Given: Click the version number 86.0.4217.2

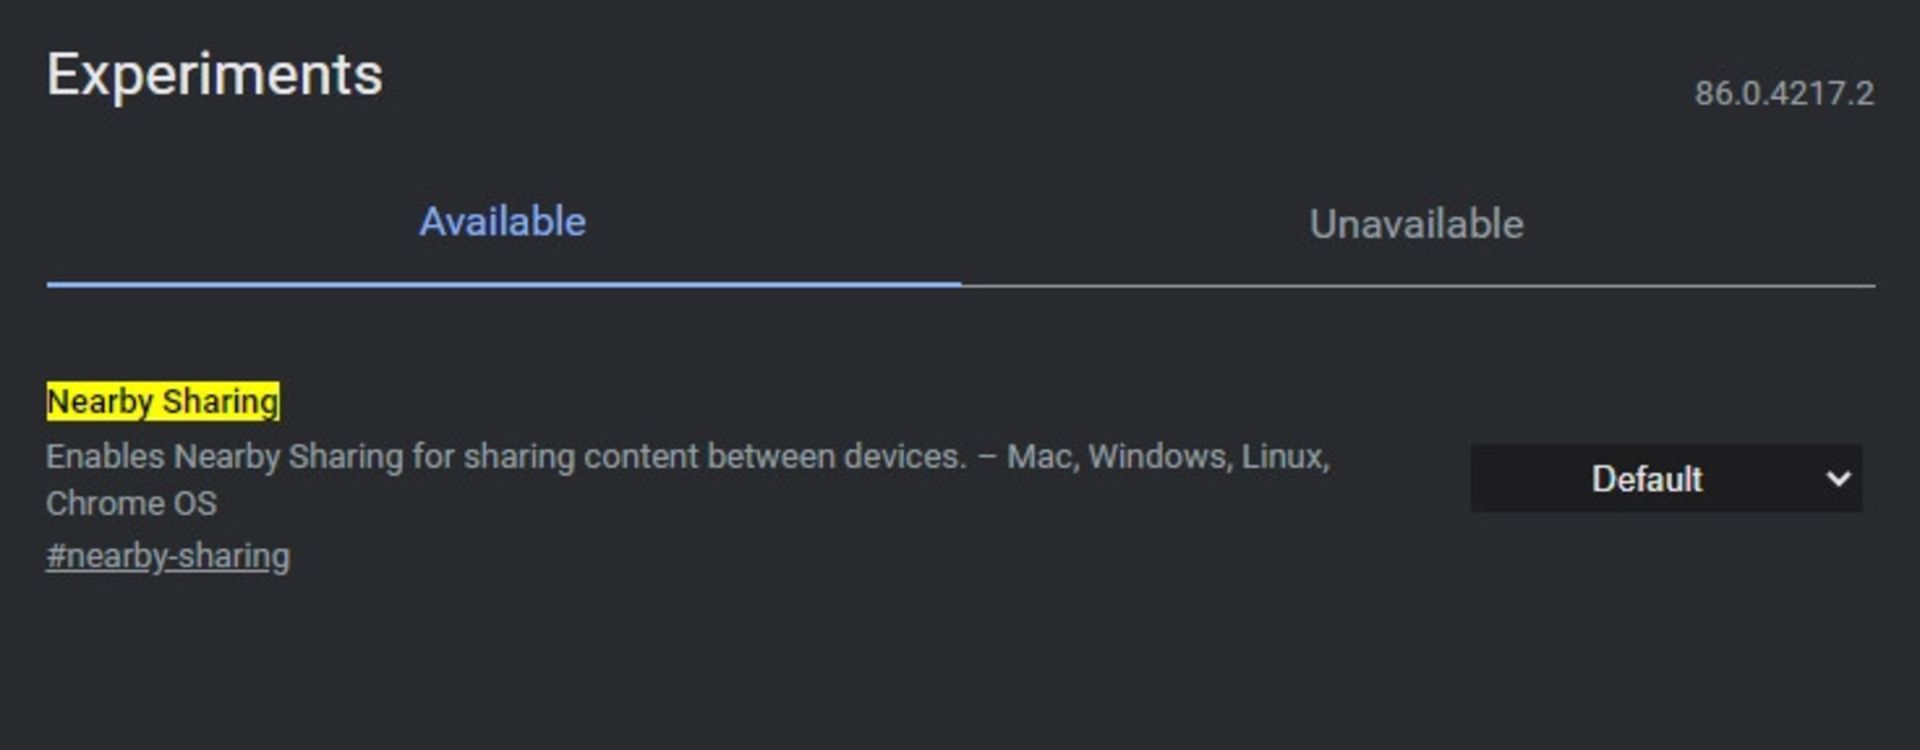Looking at the screenshot, I should click(x=1783, y=93).
